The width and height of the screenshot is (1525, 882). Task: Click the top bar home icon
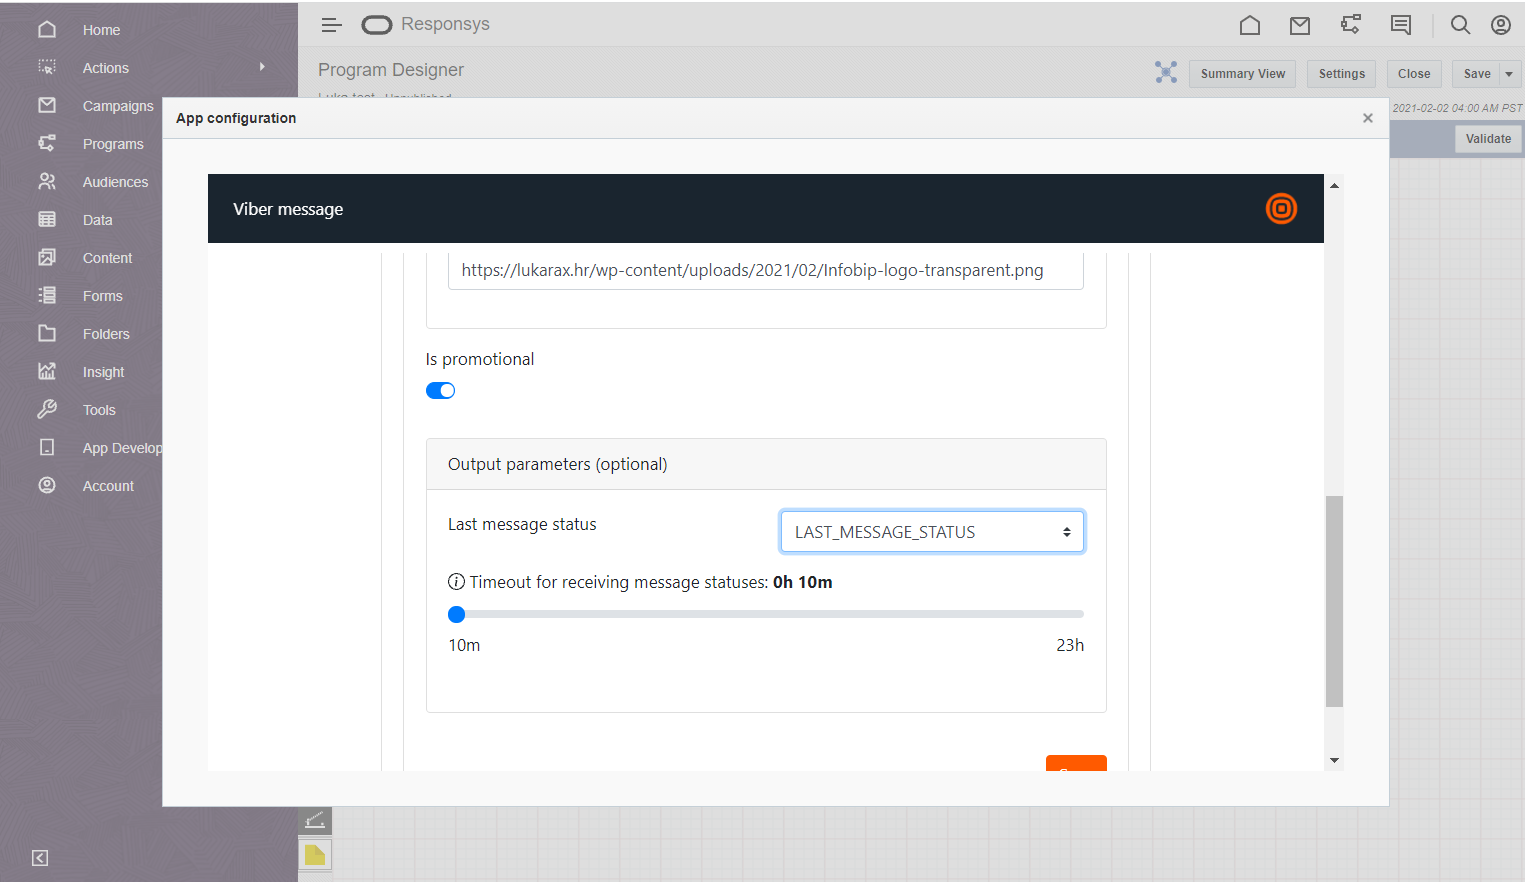1249,25
